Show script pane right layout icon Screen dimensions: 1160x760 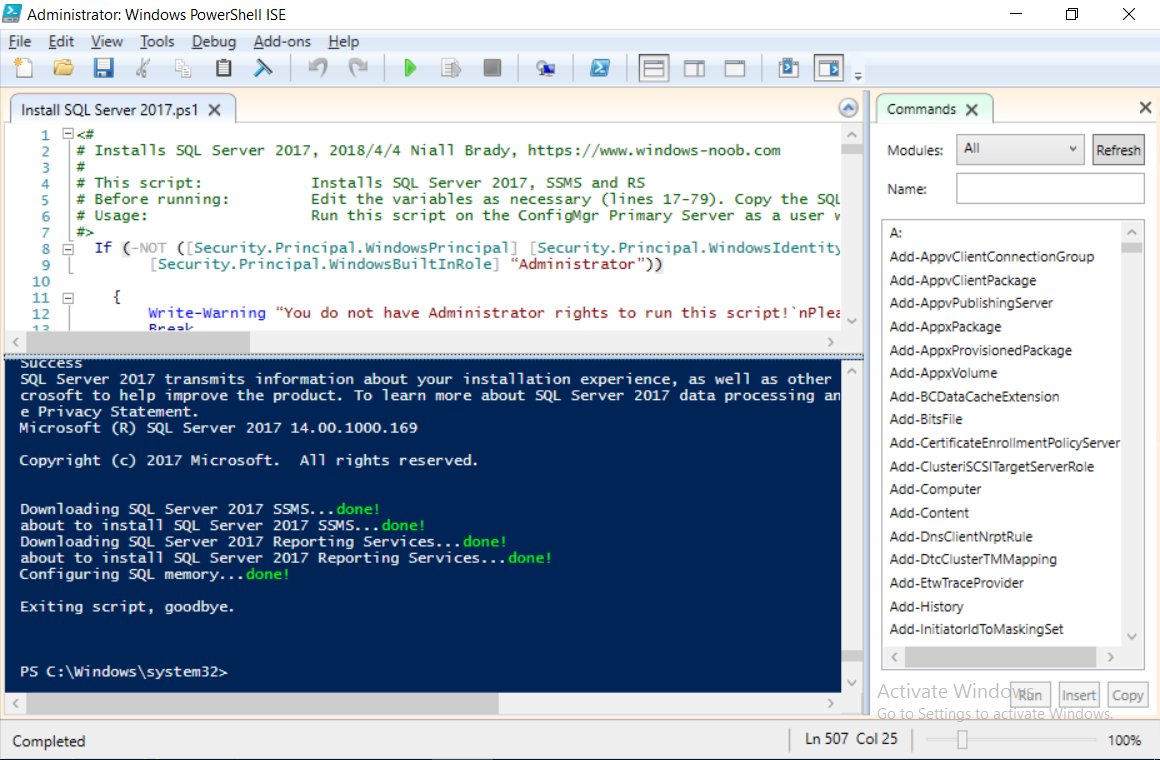pyautogui.click(x=694, y=69)
